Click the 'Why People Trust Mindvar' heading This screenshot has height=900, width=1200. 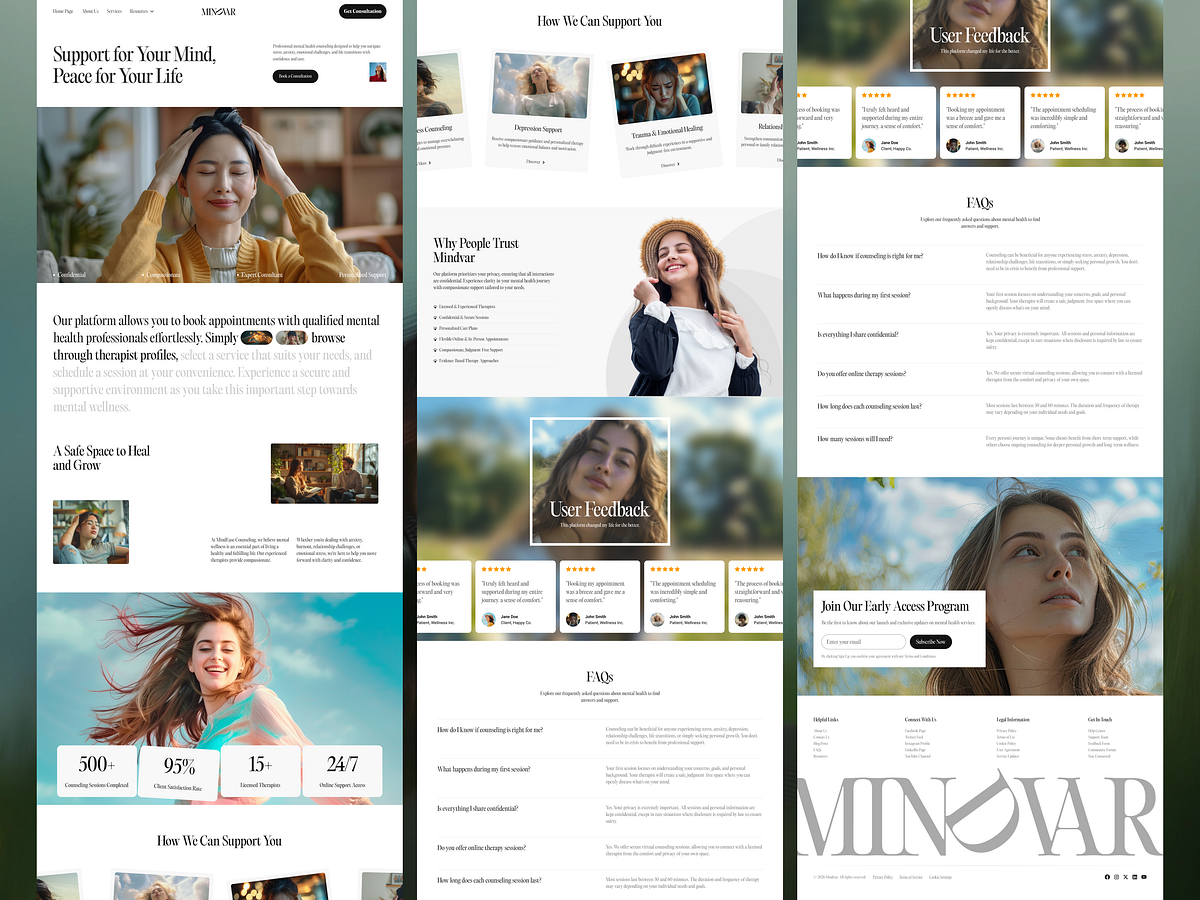click(x=476, y=250)
